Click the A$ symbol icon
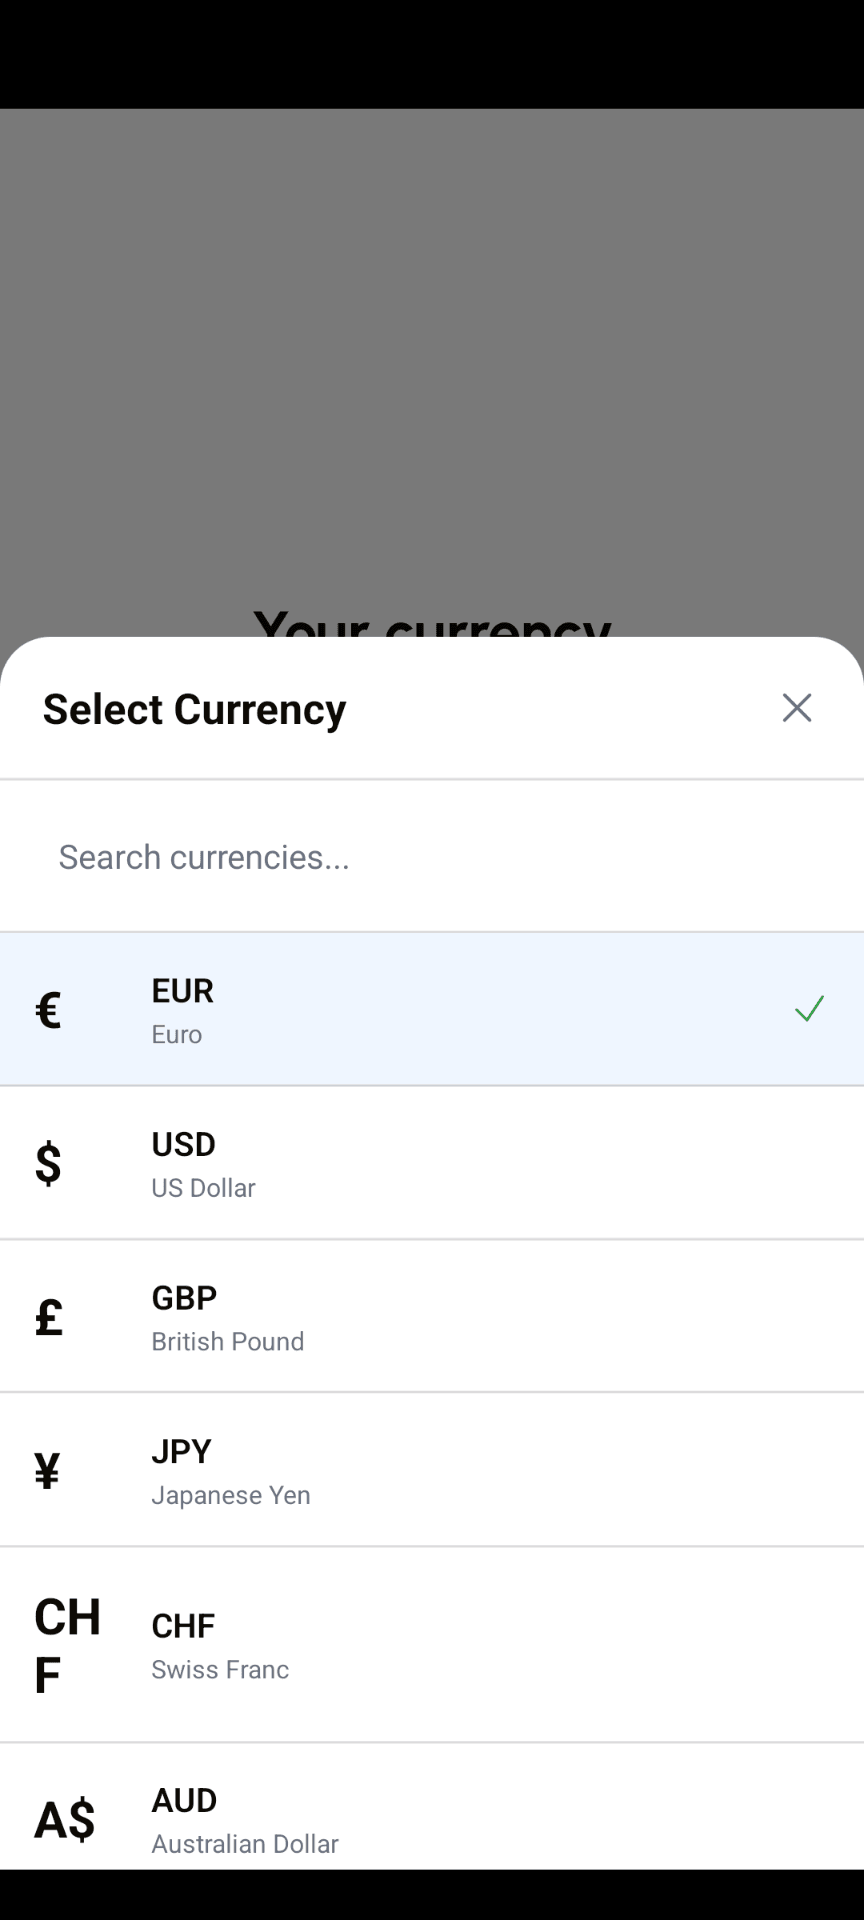This screenshot has height=1920, width=864. (65, 1819)
